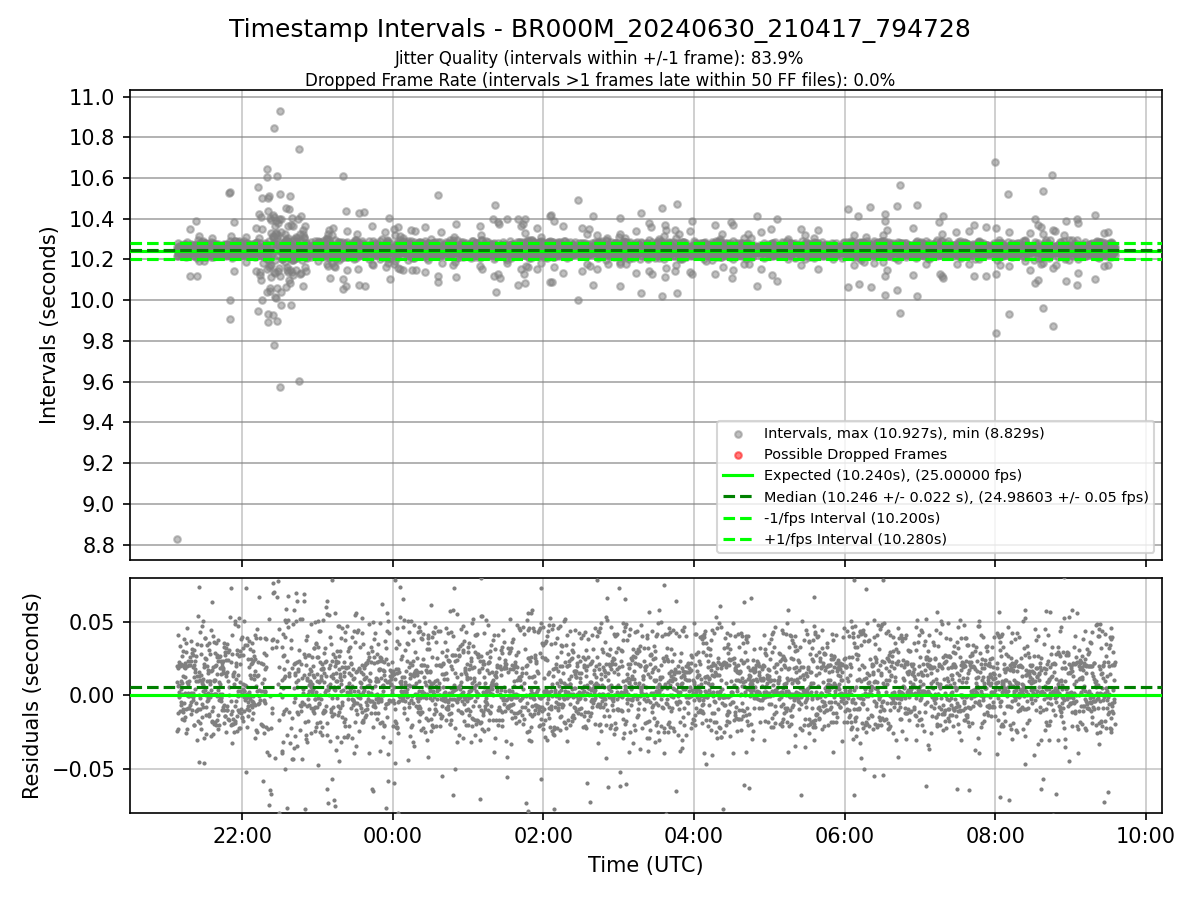
Task: Click the plot title 'Timestamp Intervals - BR000M_20240630_210417_794728'
Action: [599, 29]
